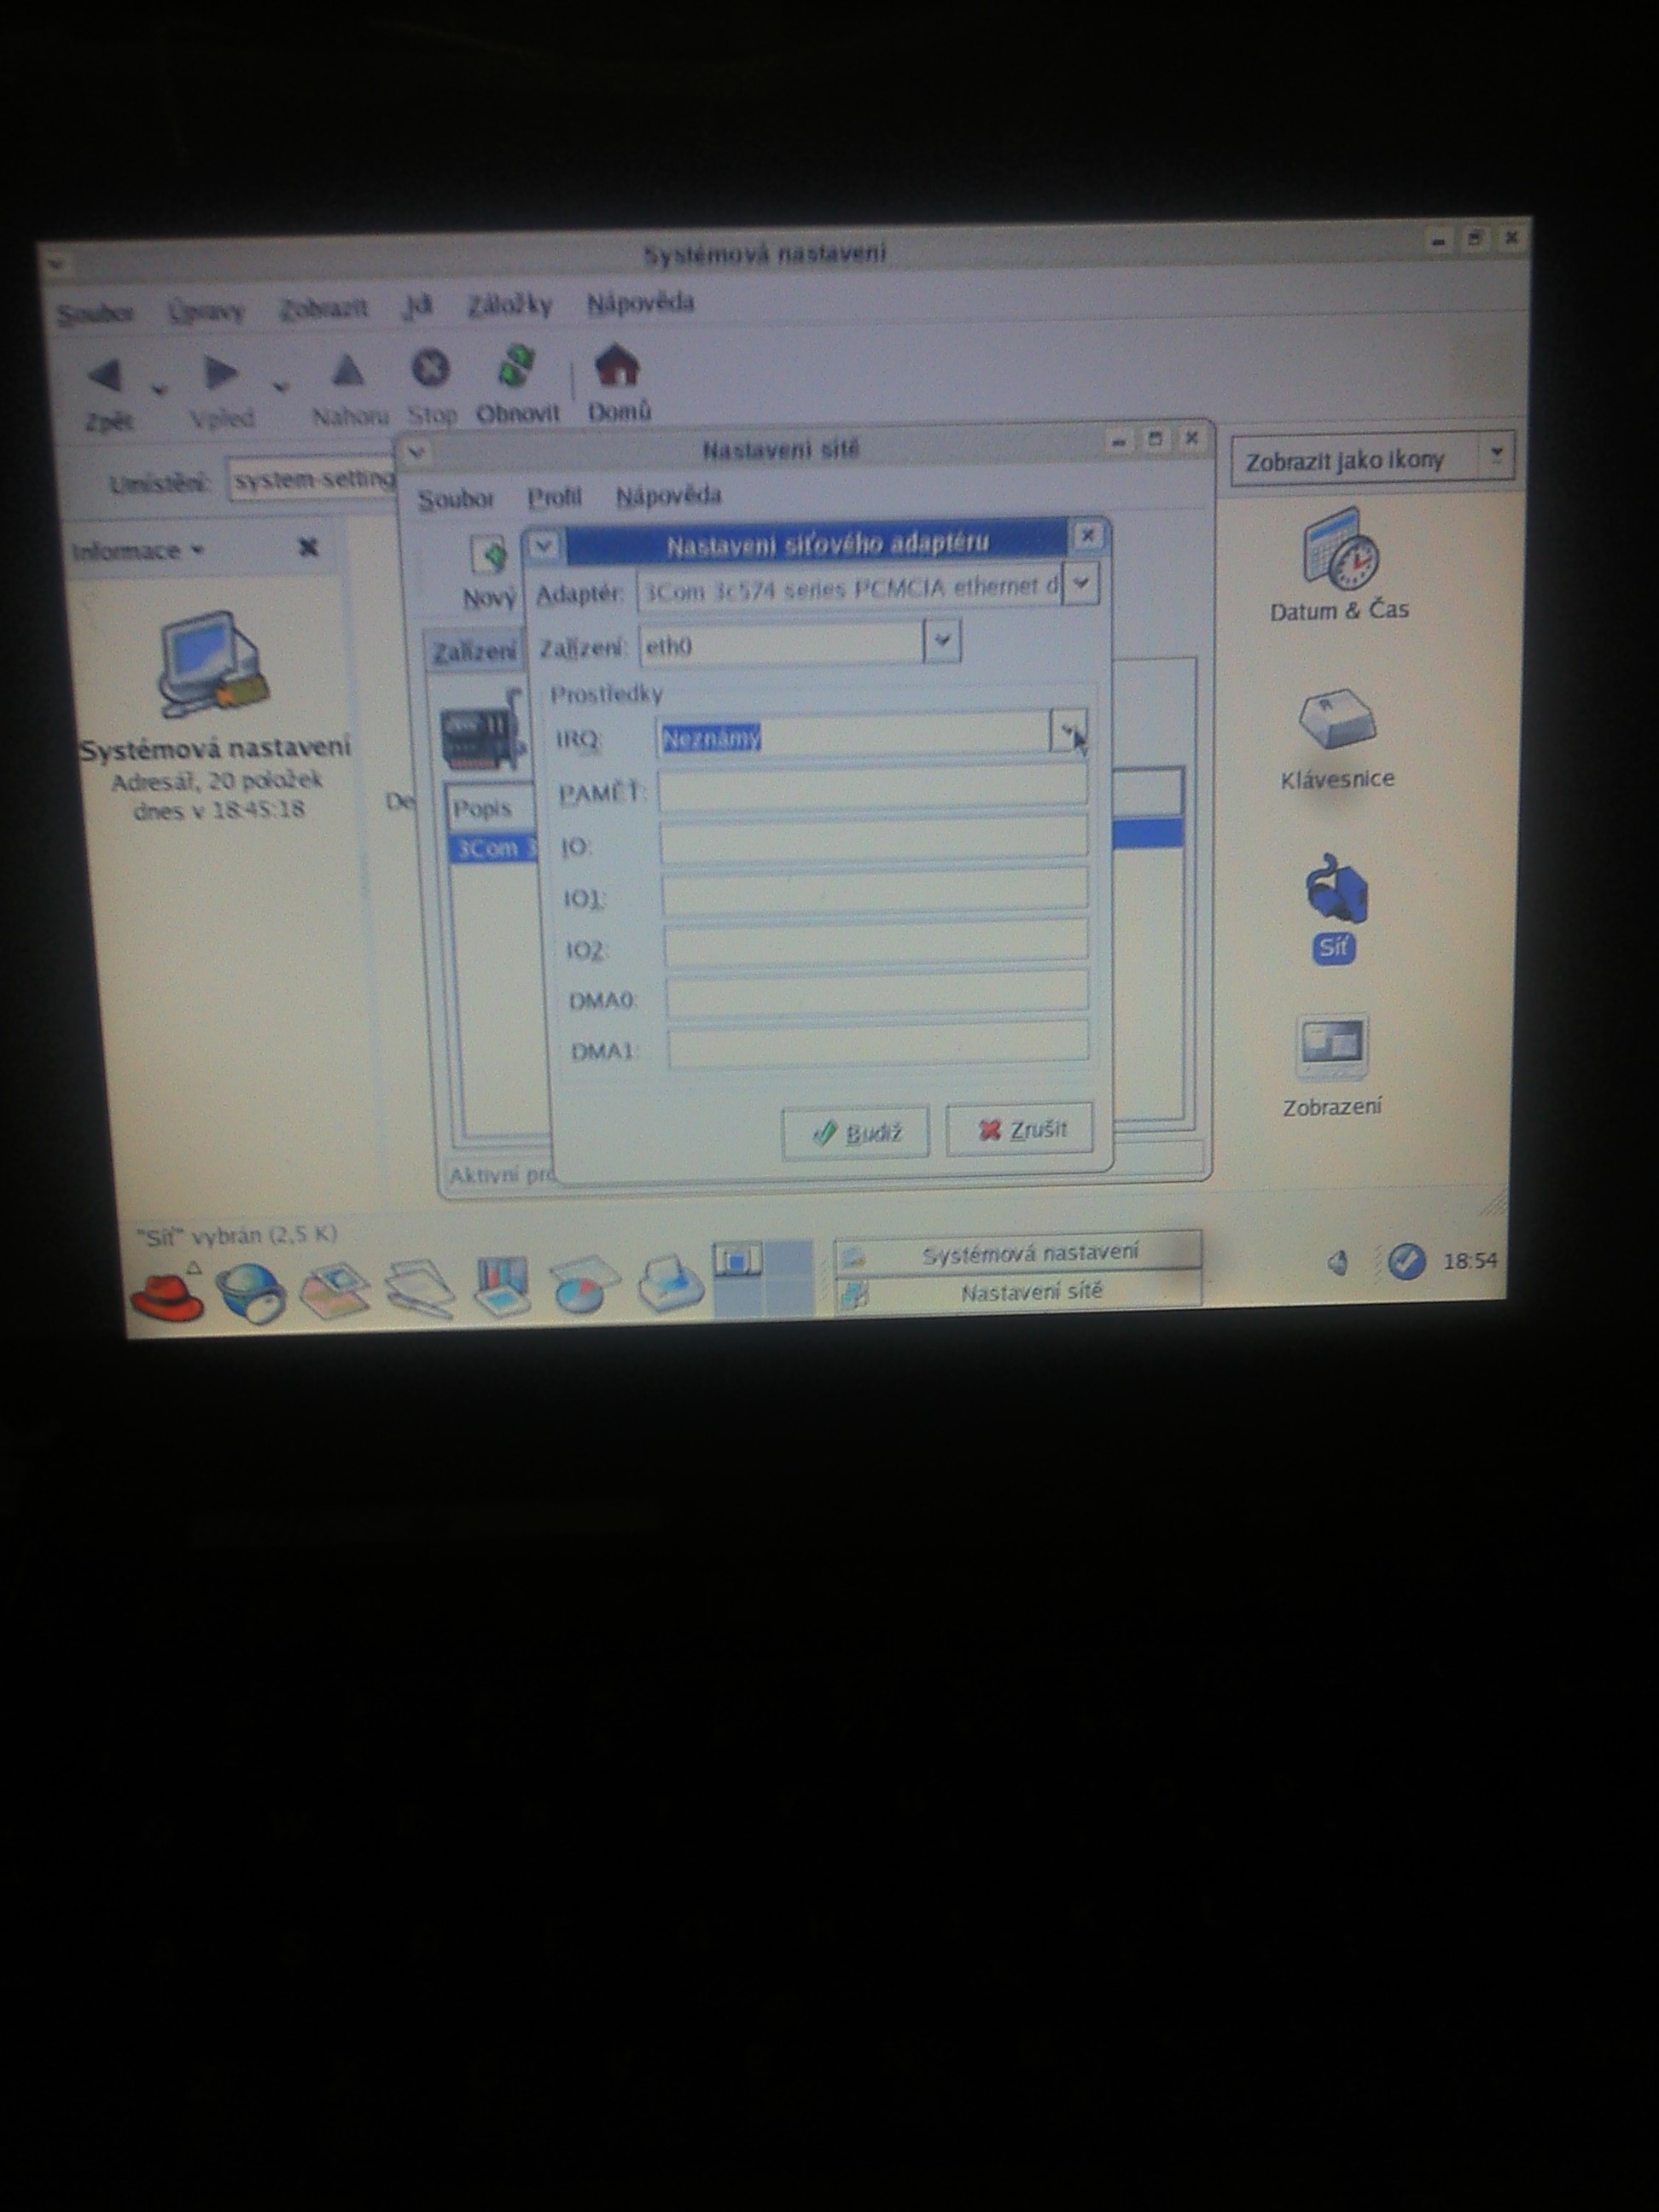The height and width of the screenshot is (2212, 1659).
Task: Expand the Zařízení eth0 dropdown
Action: pos(942,641)
